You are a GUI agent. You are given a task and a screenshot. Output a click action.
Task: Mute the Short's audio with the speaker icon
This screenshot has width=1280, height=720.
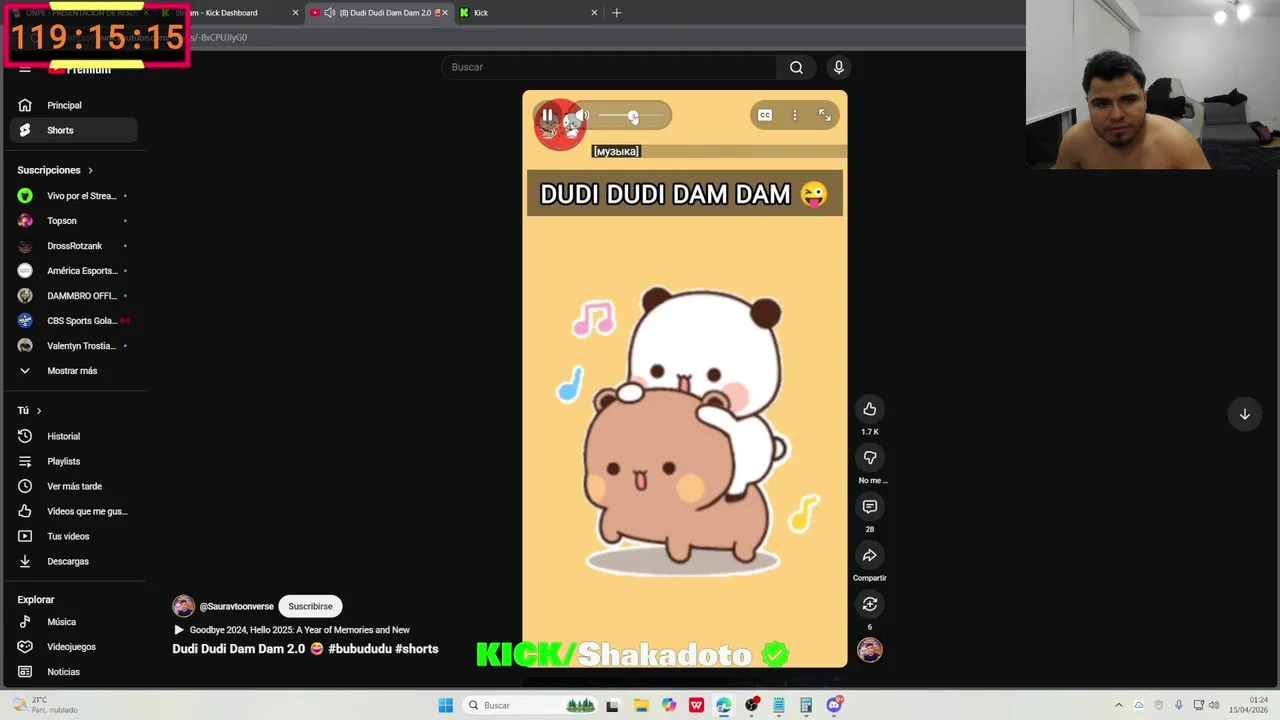tap(583, 115)
